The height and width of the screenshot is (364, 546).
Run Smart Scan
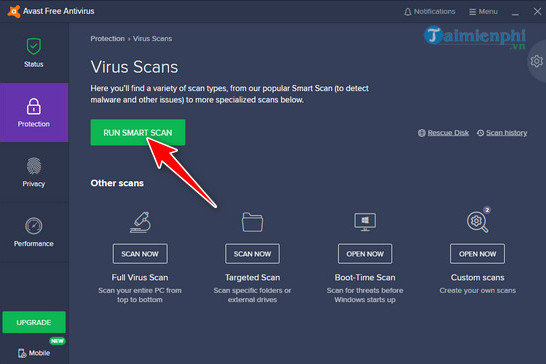(x=138, y=132)
